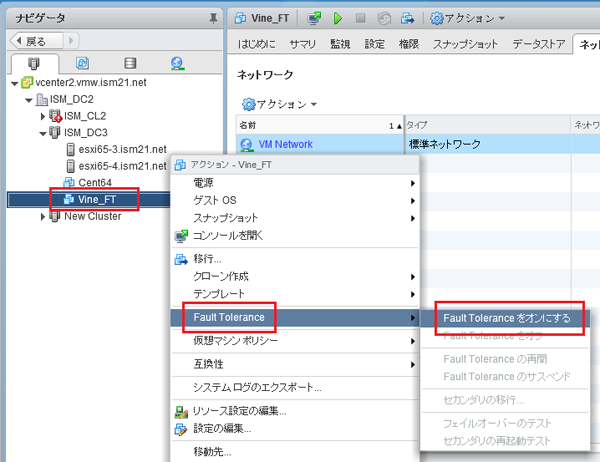This screenshot has height=462, width=600.
Task: Click the green power on icon
Action: [x=339, y=18]
